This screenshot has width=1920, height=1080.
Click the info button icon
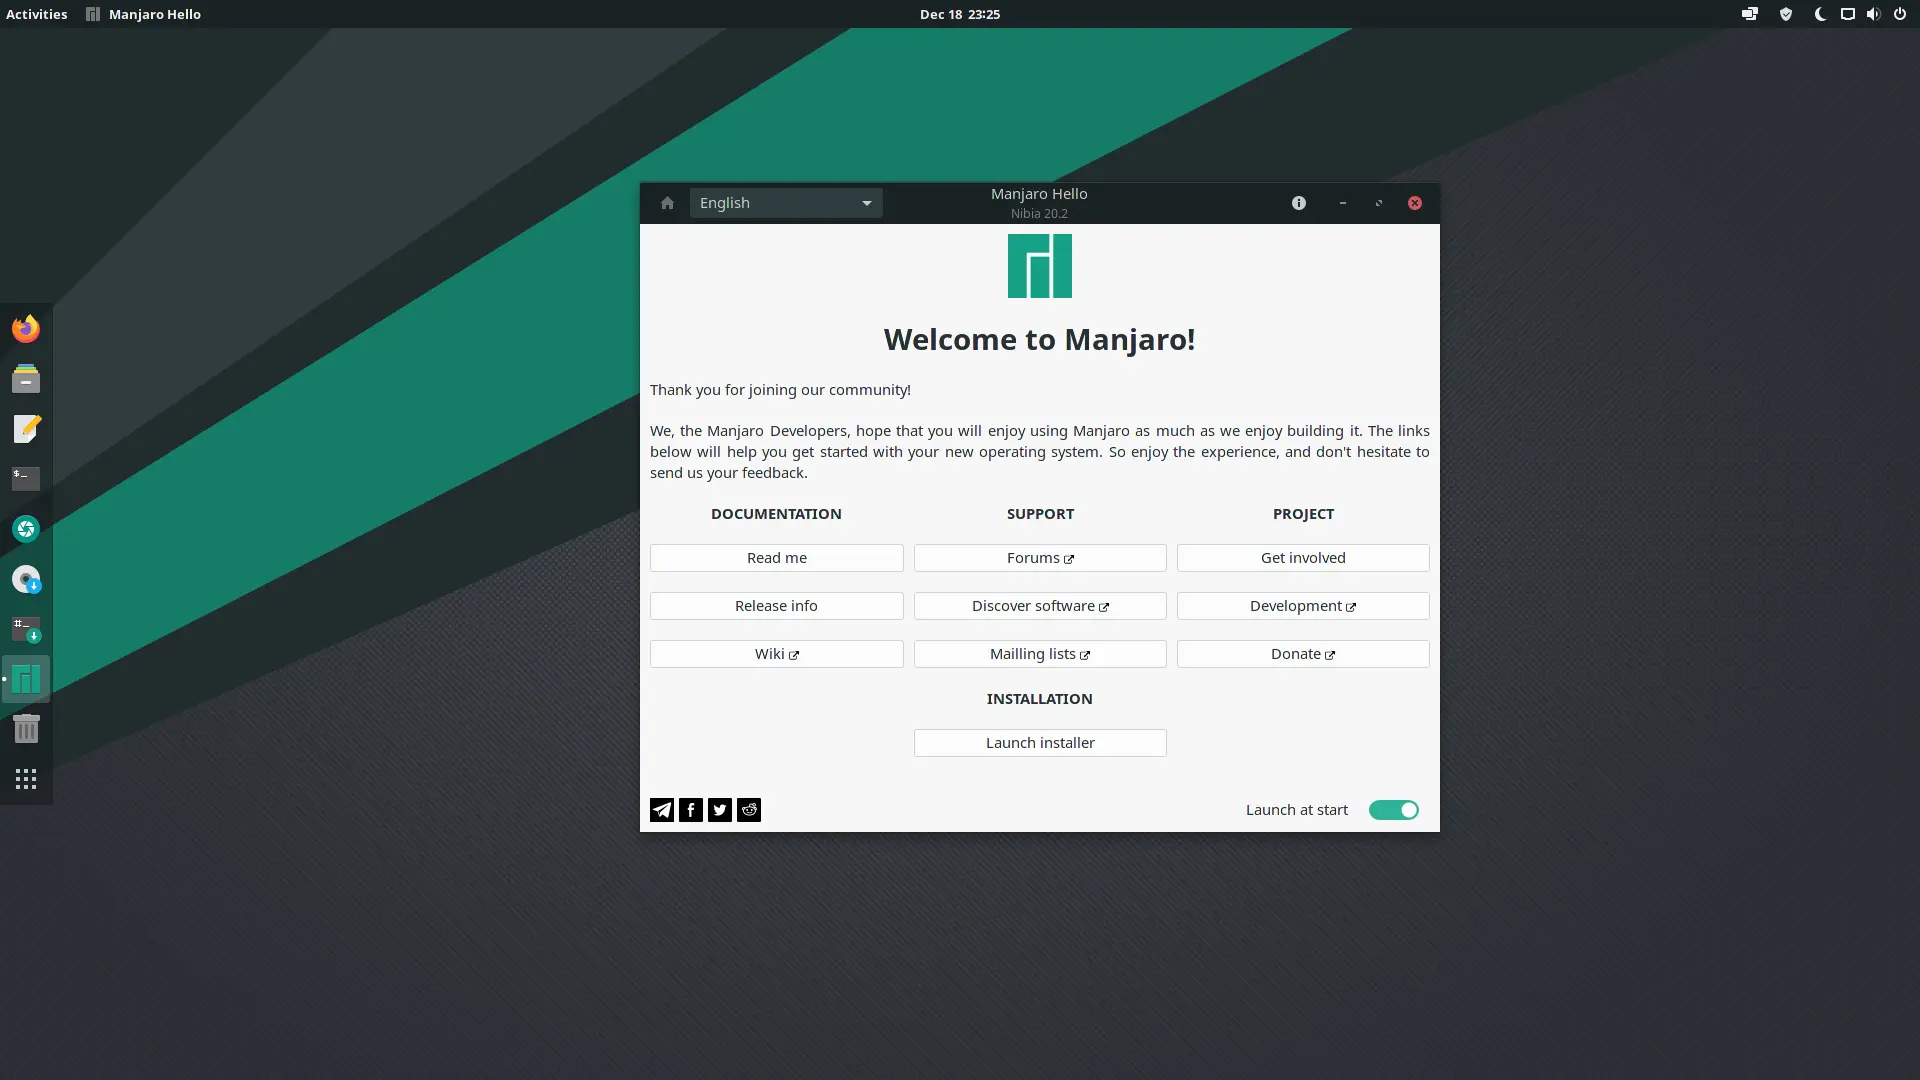[1299, 203]
